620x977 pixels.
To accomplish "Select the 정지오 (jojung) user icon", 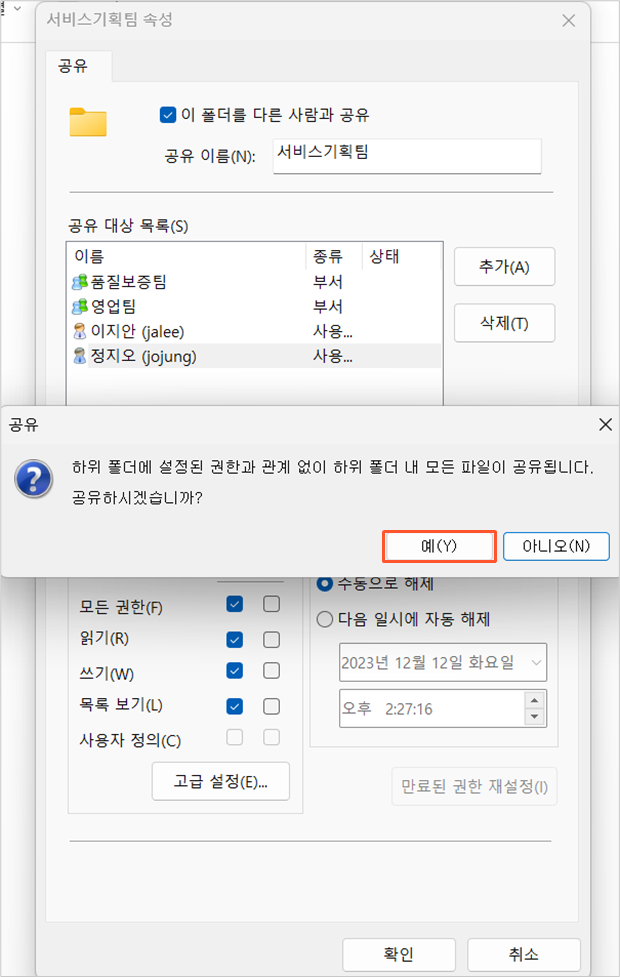I will point(80,356).
